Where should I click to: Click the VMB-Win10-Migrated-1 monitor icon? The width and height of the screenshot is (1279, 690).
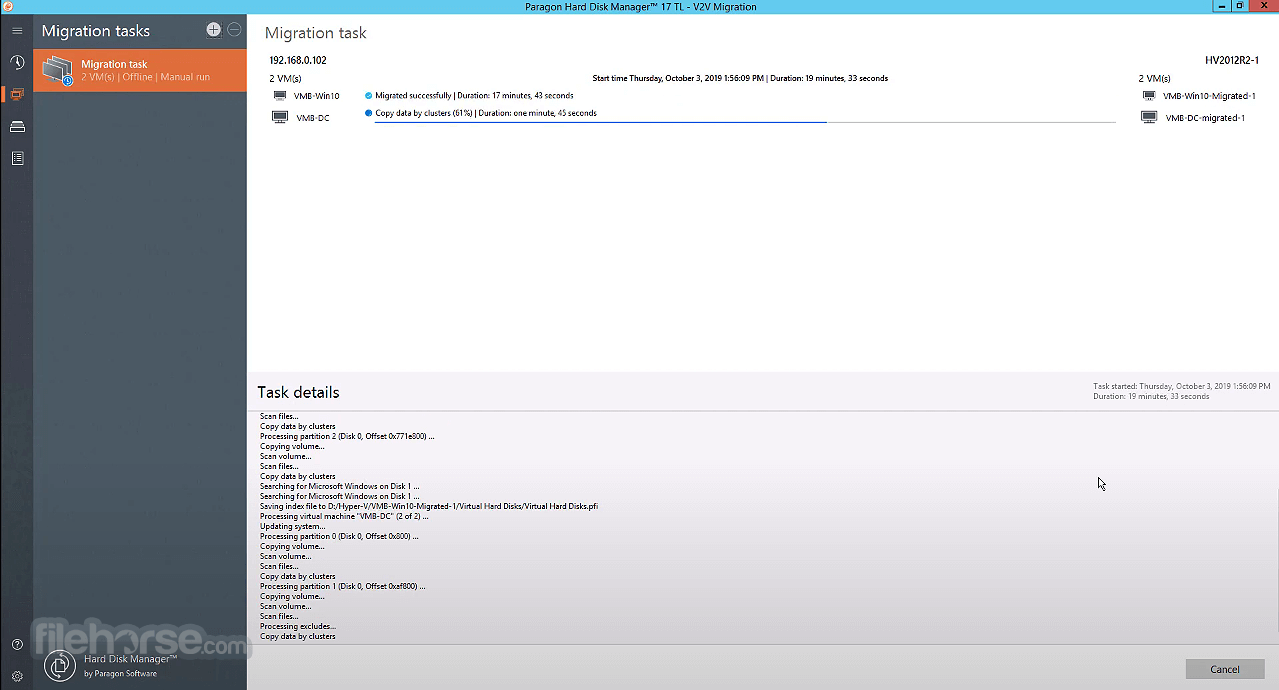1149,96
